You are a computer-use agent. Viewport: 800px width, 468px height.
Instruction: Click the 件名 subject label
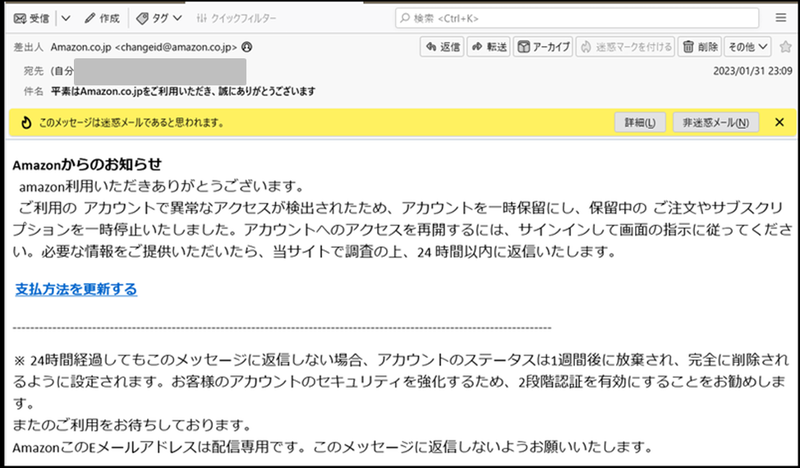point(34,91)
